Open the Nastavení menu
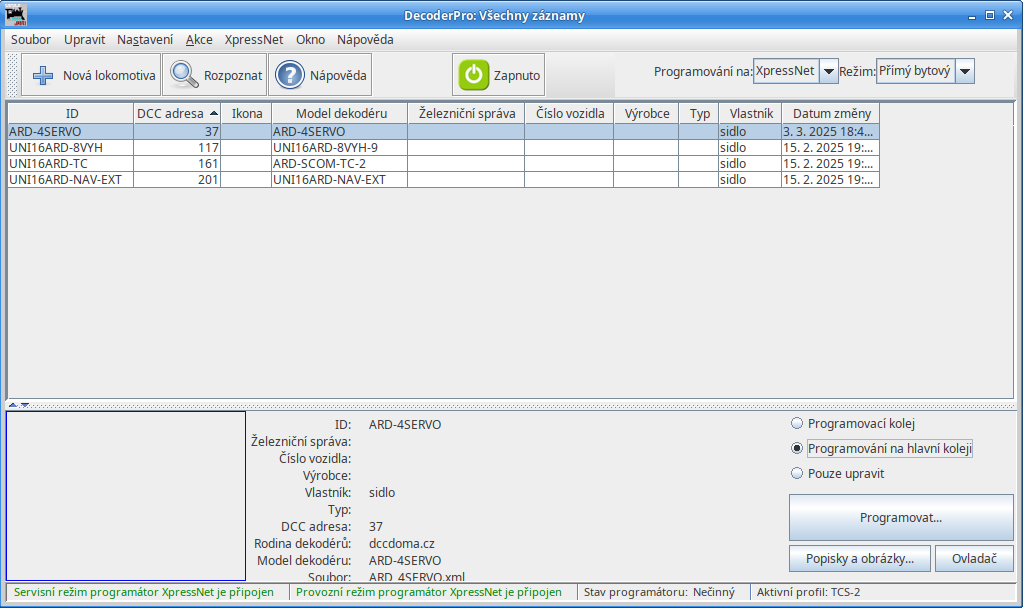The image size is (1023, 608). (x=145, y=40)
